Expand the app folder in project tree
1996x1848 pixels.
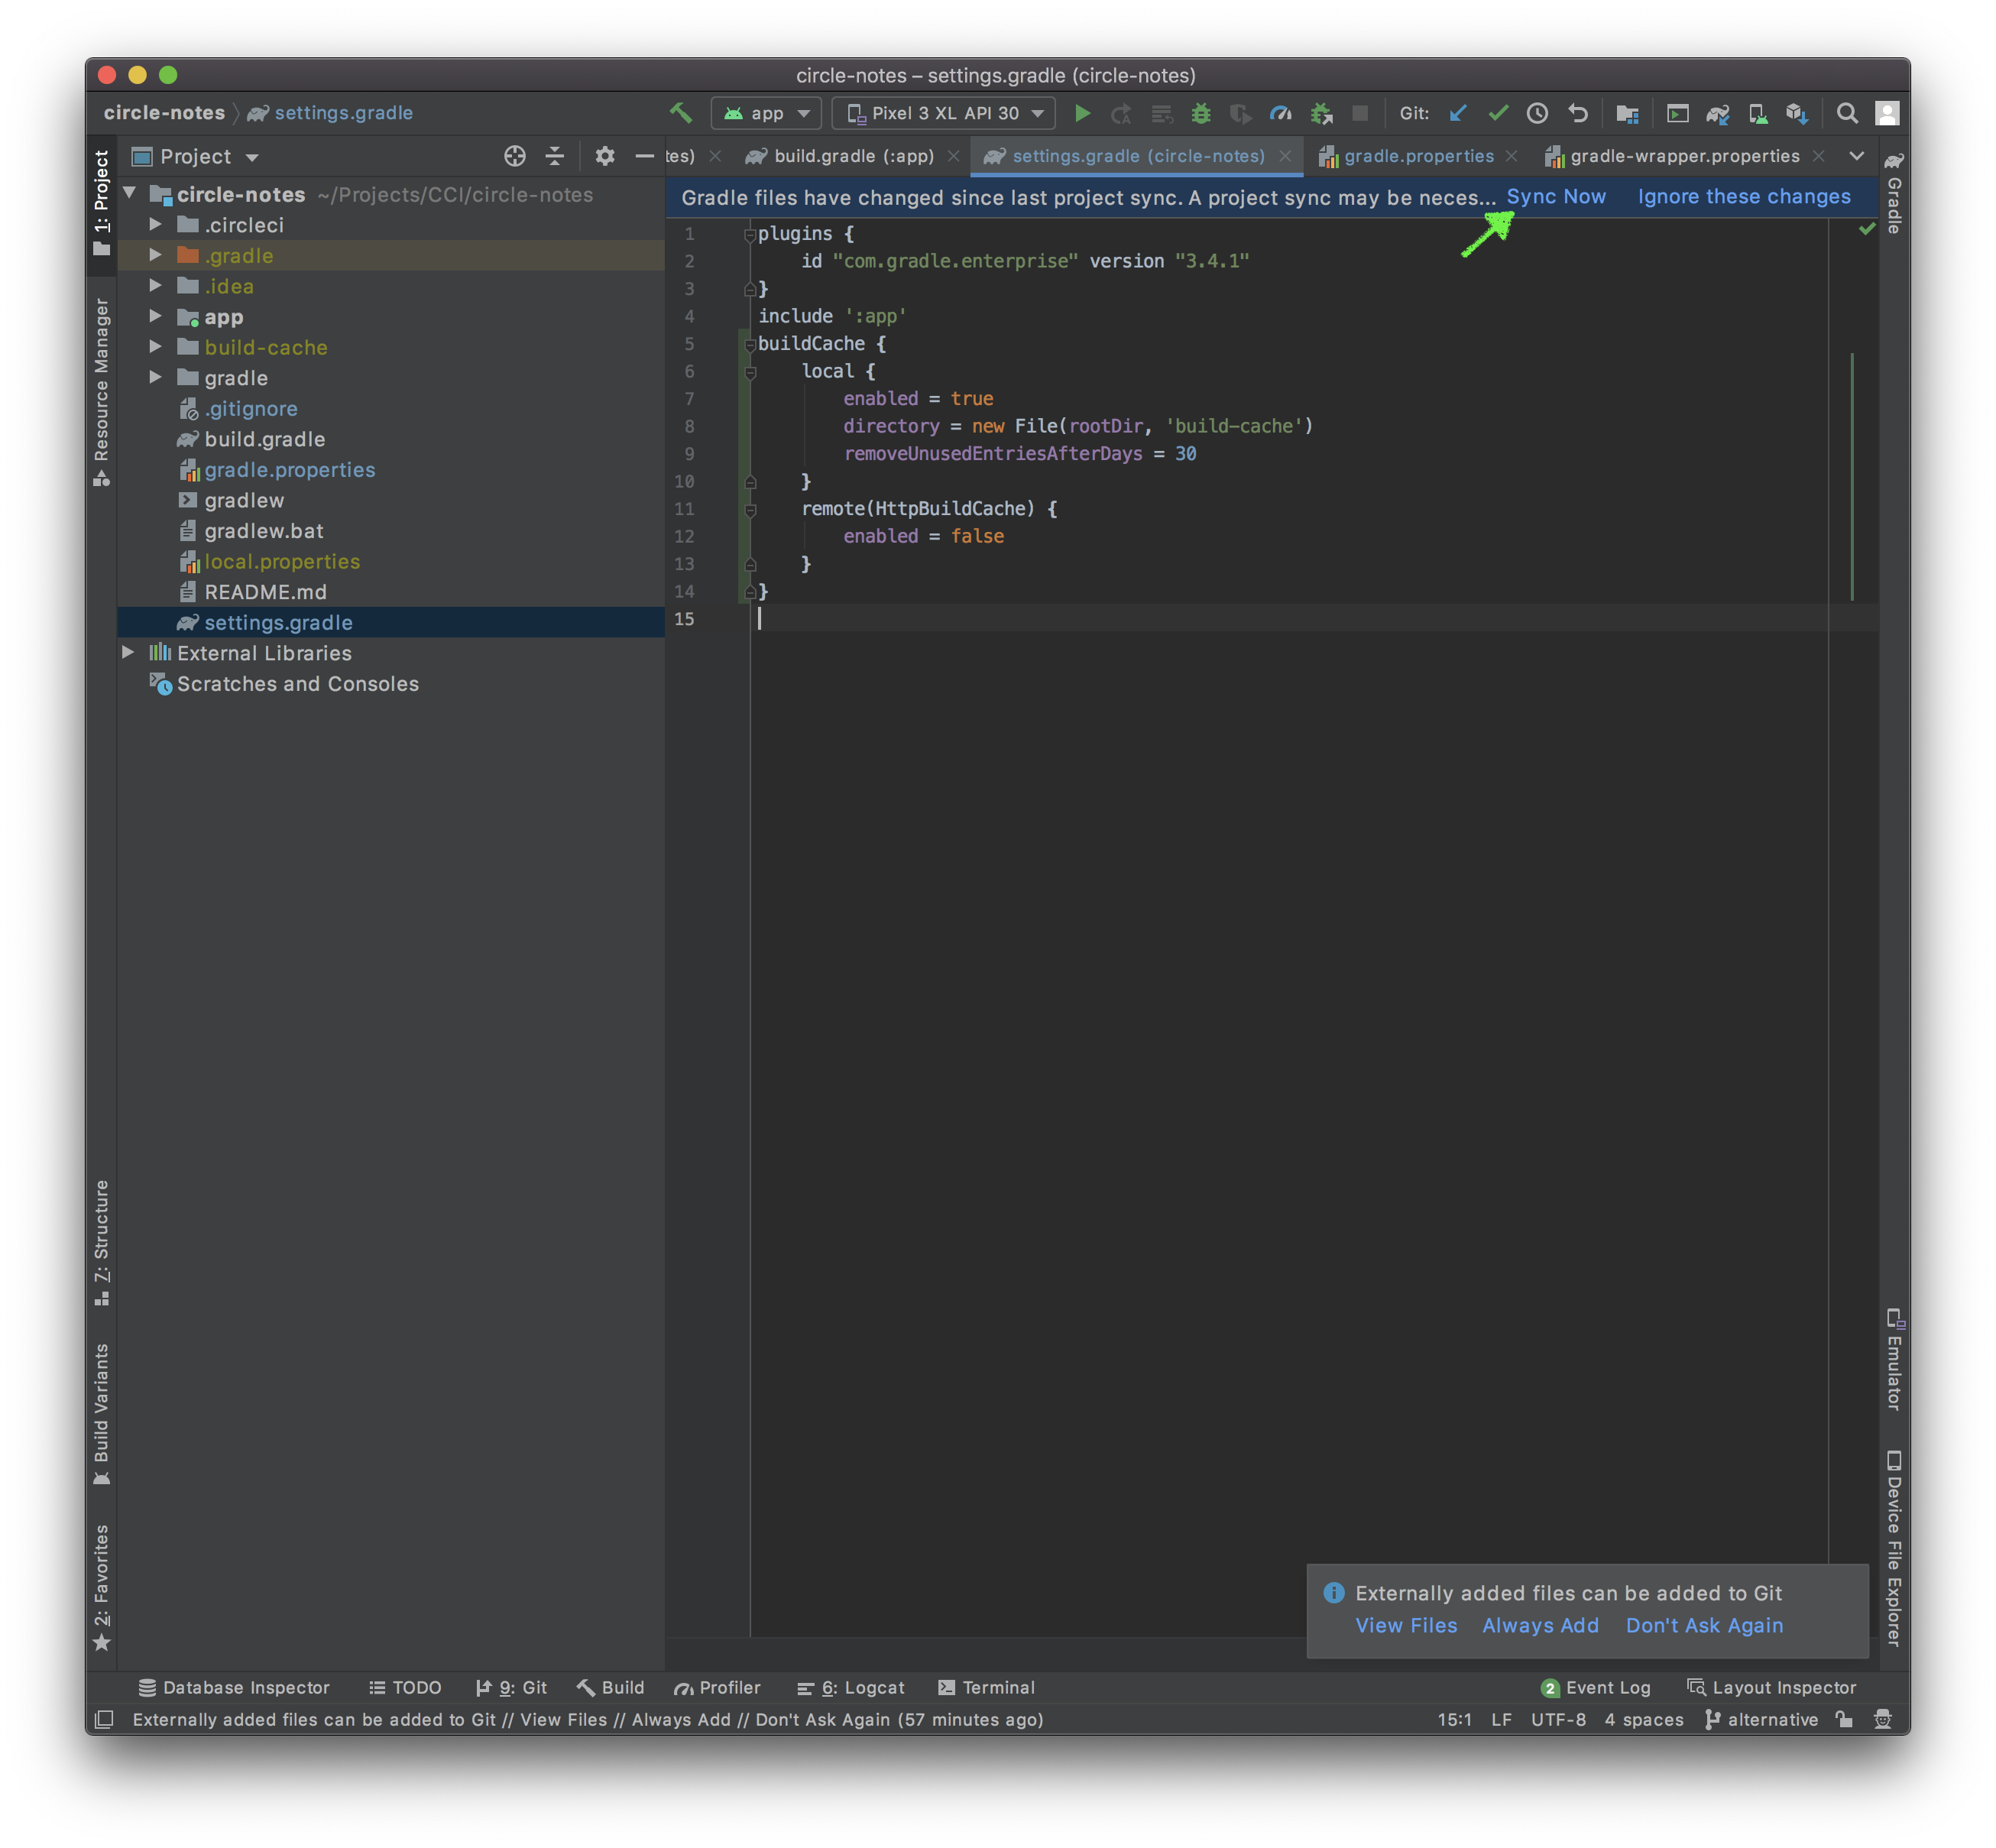(x=157, y=317)
